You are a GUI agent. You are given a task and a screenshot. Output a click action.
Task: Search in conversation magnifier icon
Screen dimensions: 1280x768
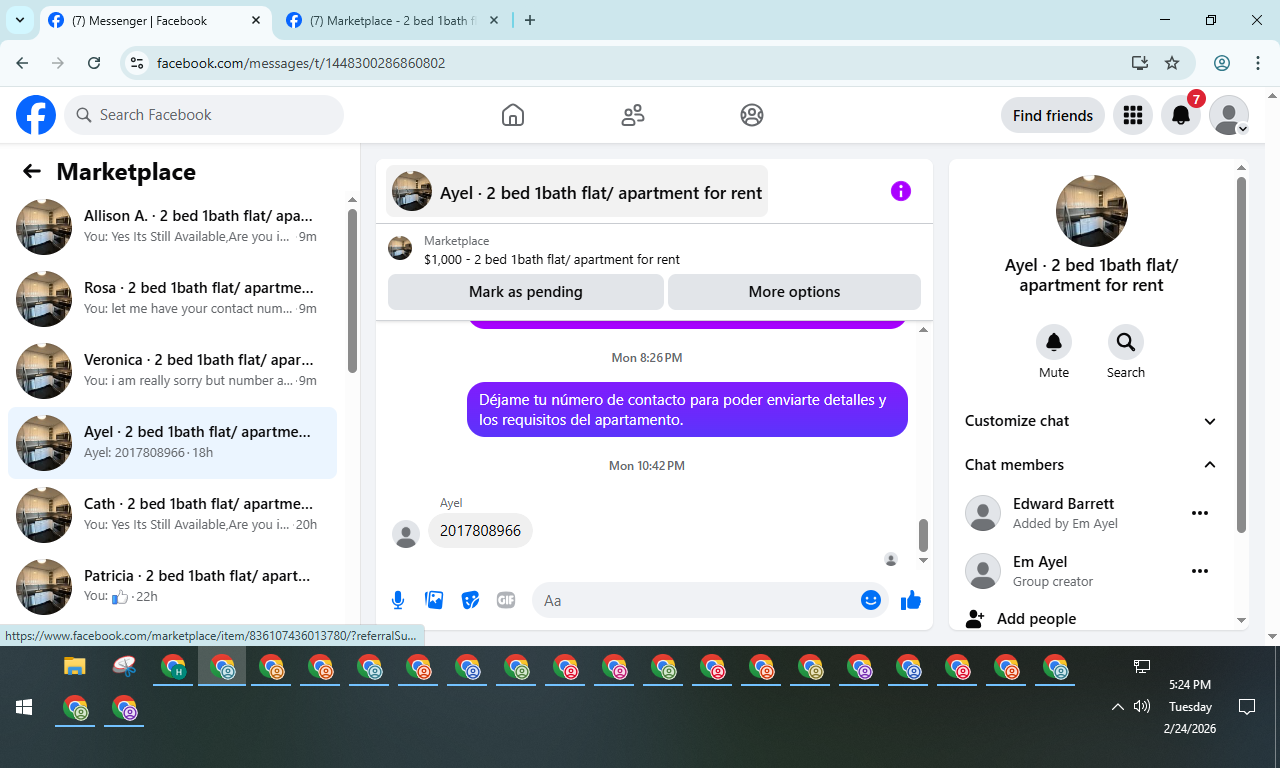point(1126,342)
